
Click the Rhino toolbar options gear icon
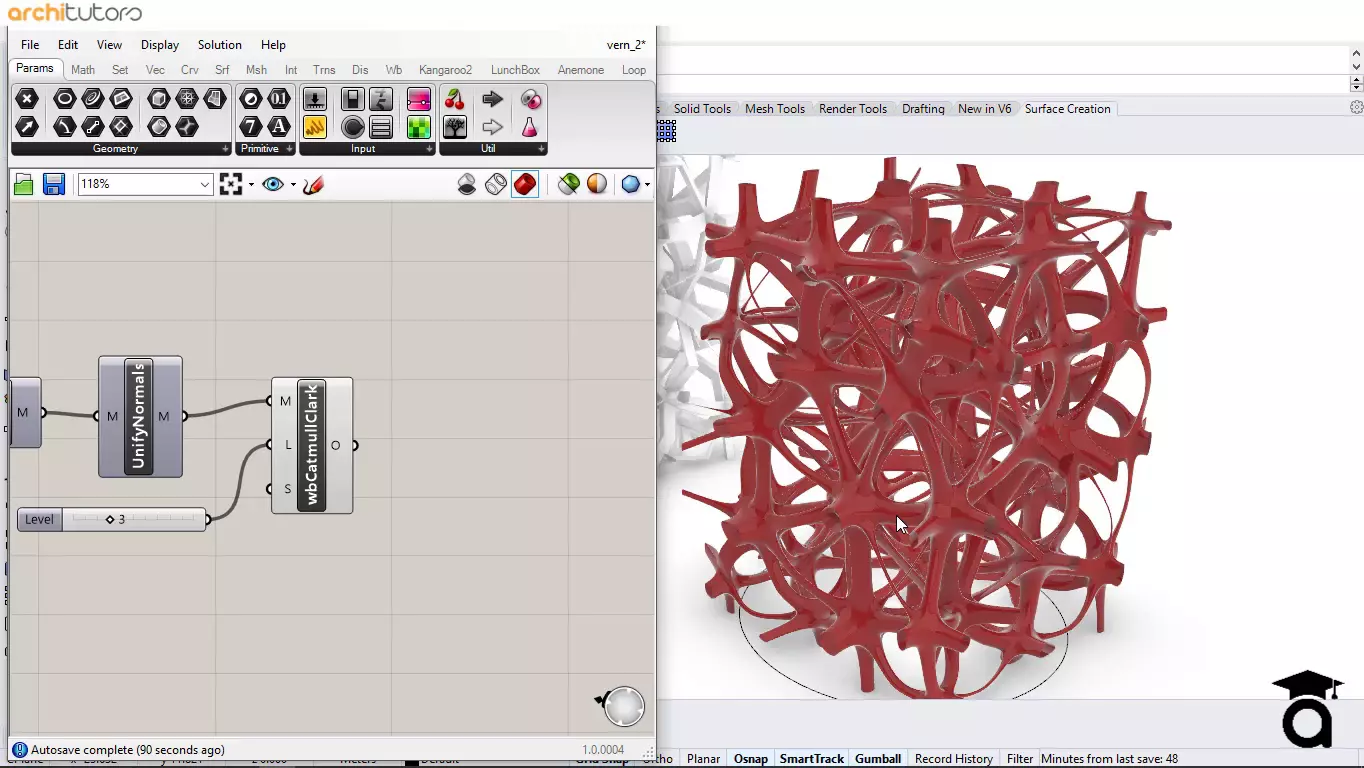(x=1356, y=108)
